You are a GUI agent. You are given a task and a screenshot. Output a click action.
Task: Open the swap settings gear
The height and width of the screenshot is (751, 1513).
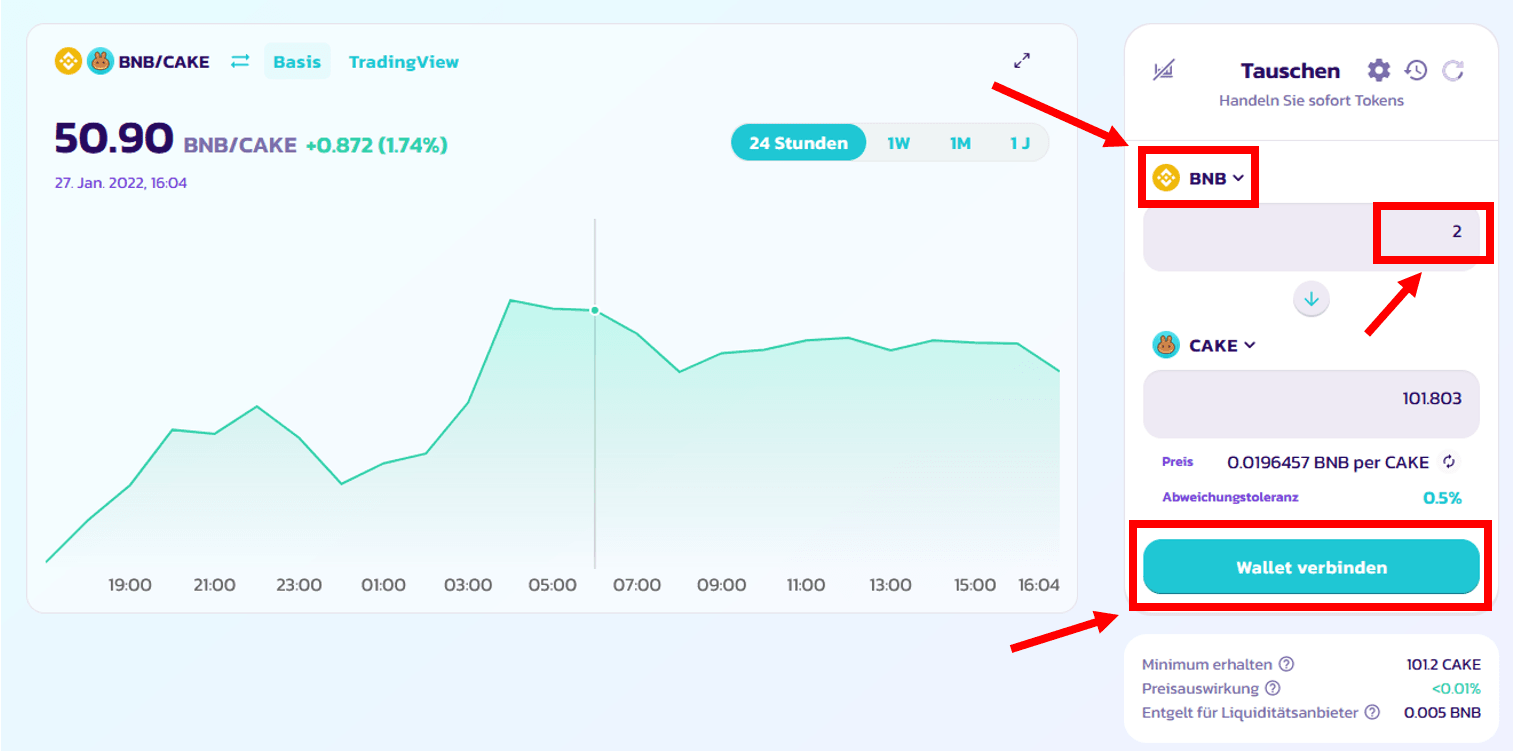pyautogui.click(x=1379, y=70)
